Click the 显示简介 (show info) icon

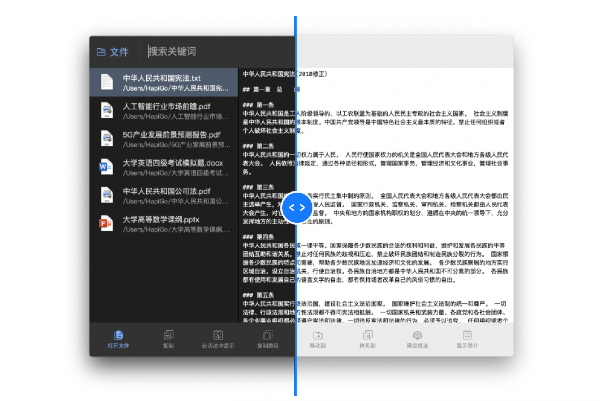[467, 335]
